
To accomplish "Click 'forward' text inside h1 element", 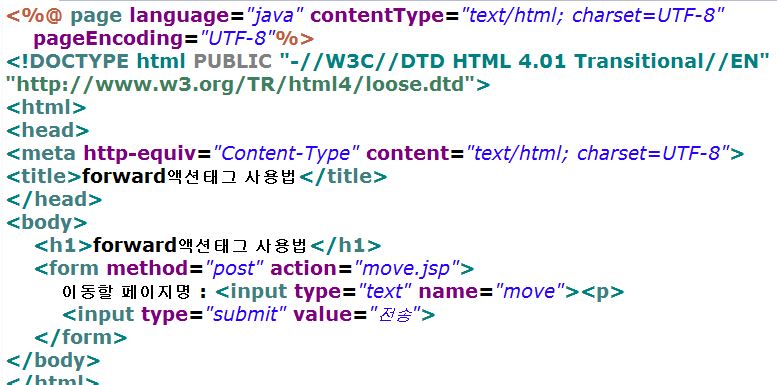I will [x=135, y=245].
